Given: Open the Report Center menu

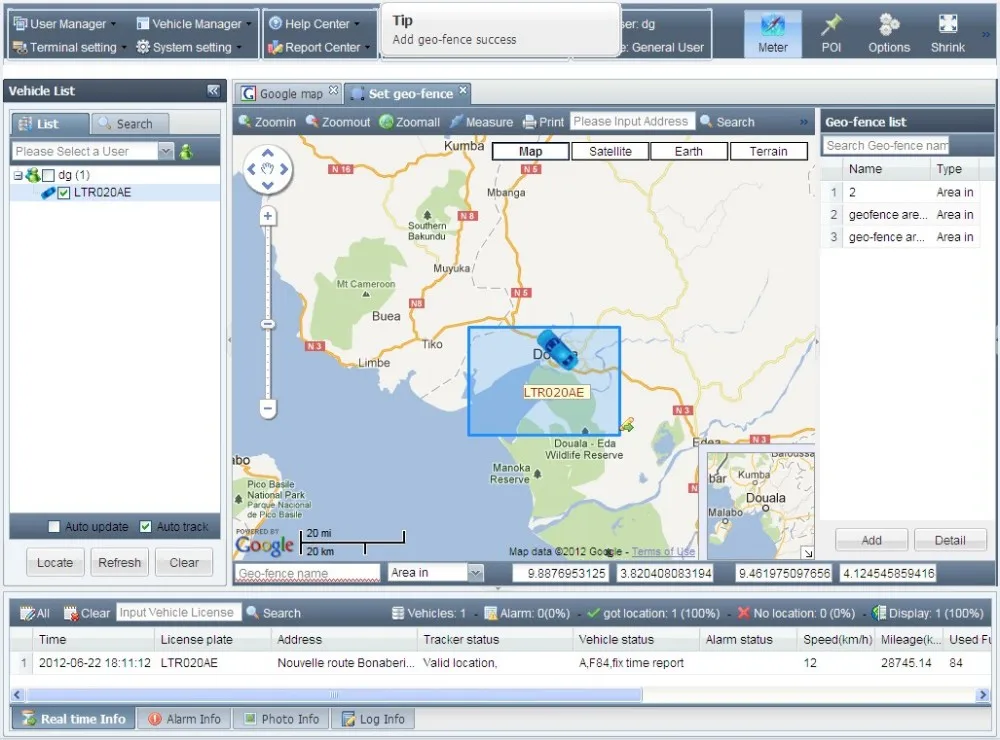Looking at the screenshot, I should [x=318, y=46].
